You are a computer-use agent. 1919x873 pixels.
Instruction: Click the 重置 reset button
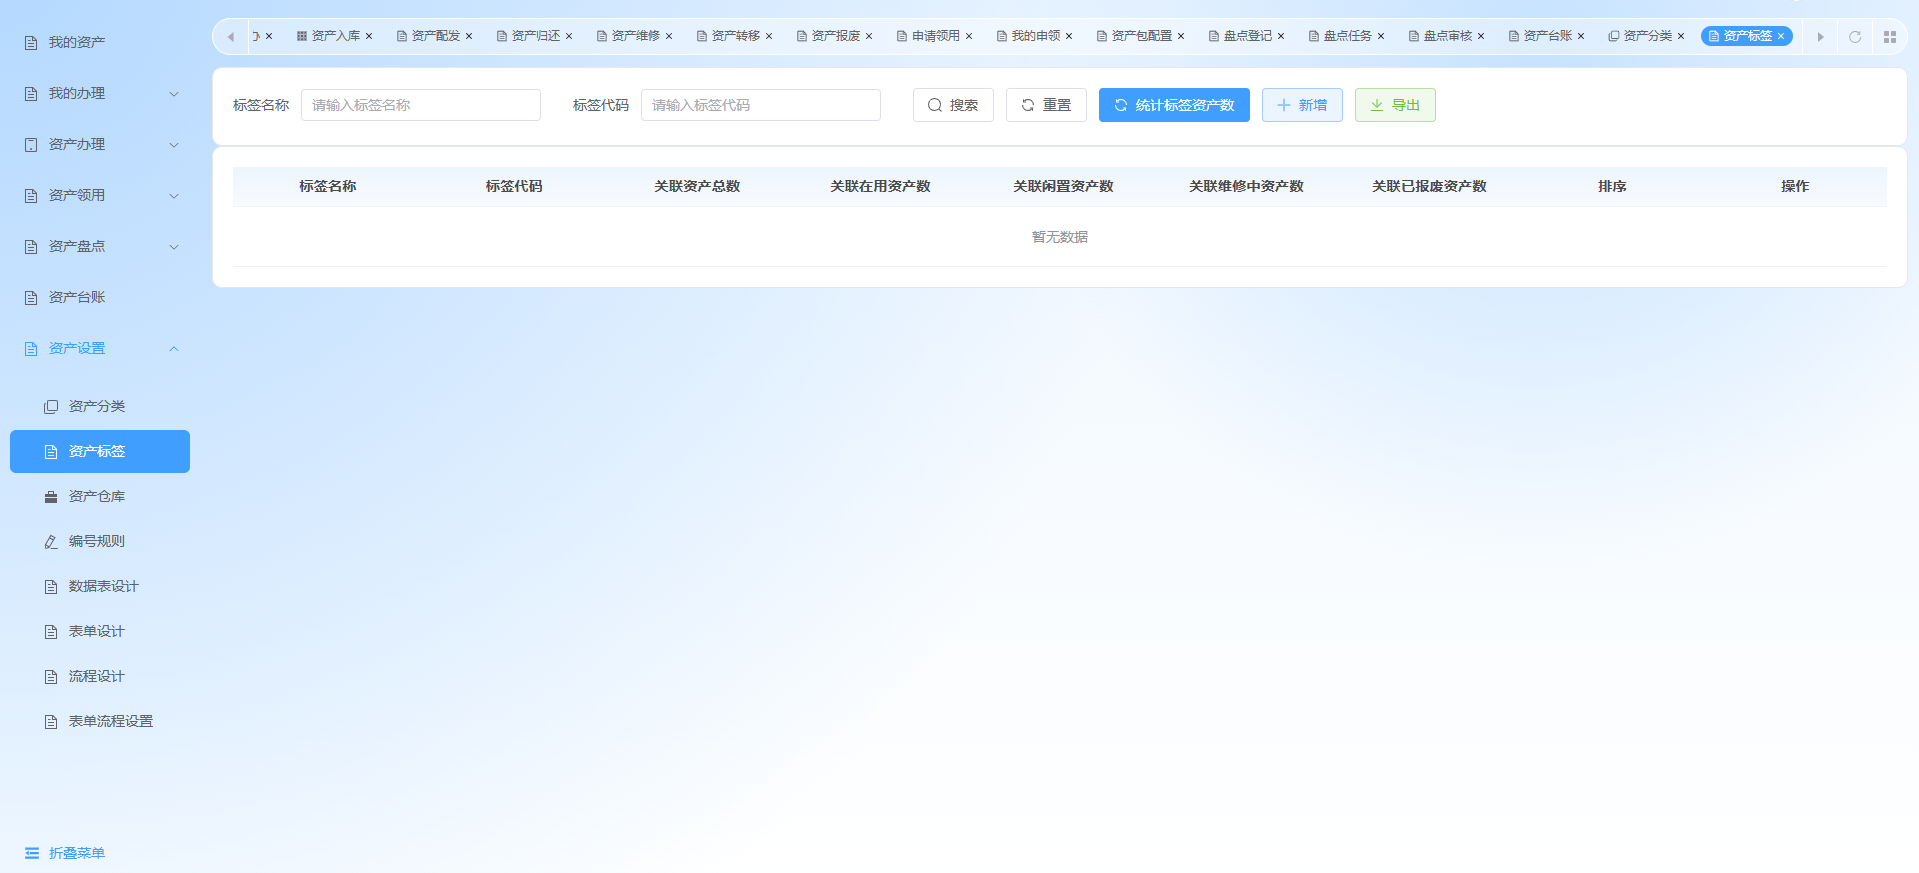coord(1046,105)
